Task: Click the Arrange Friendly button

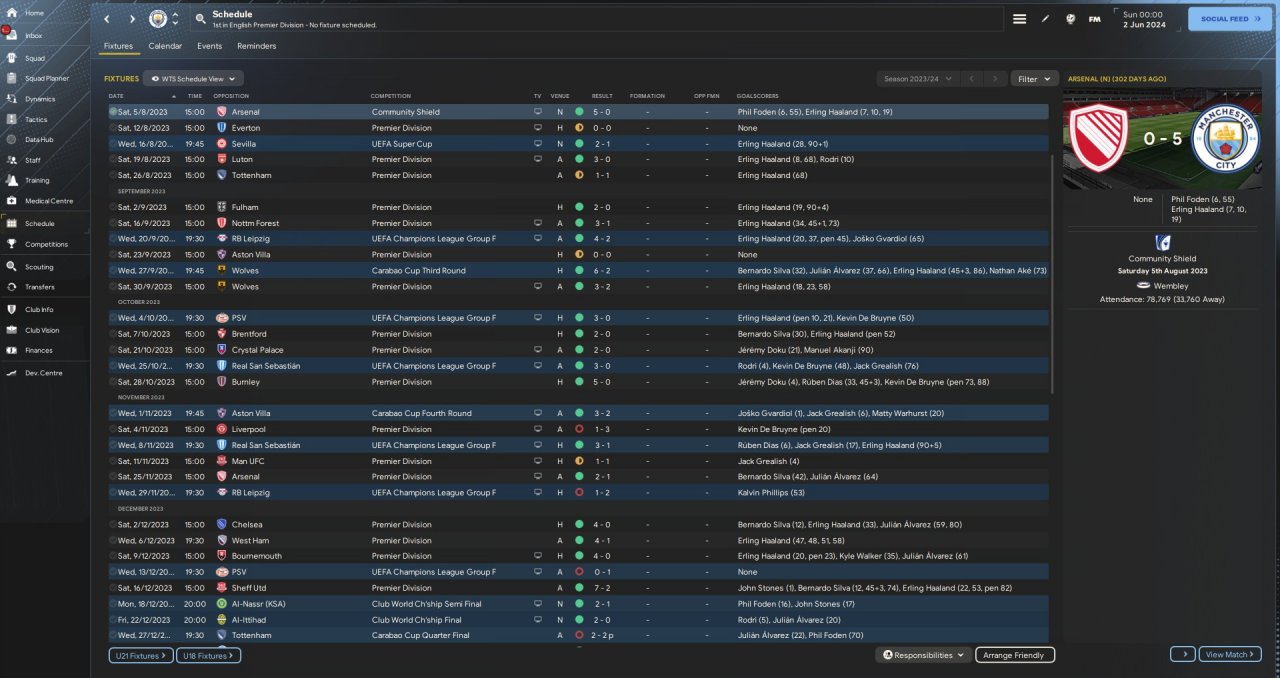Action: [1014, 655]
